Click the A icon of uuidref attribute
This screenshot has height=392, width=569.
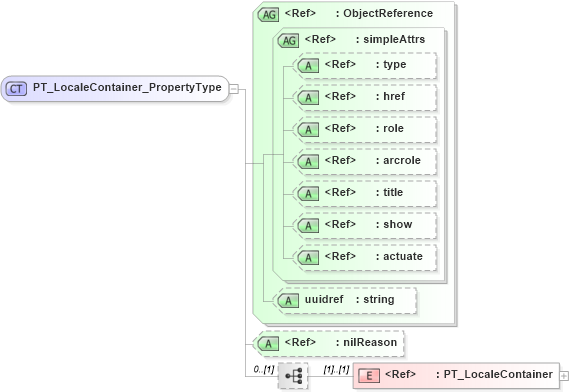click(x=288, y=301)
